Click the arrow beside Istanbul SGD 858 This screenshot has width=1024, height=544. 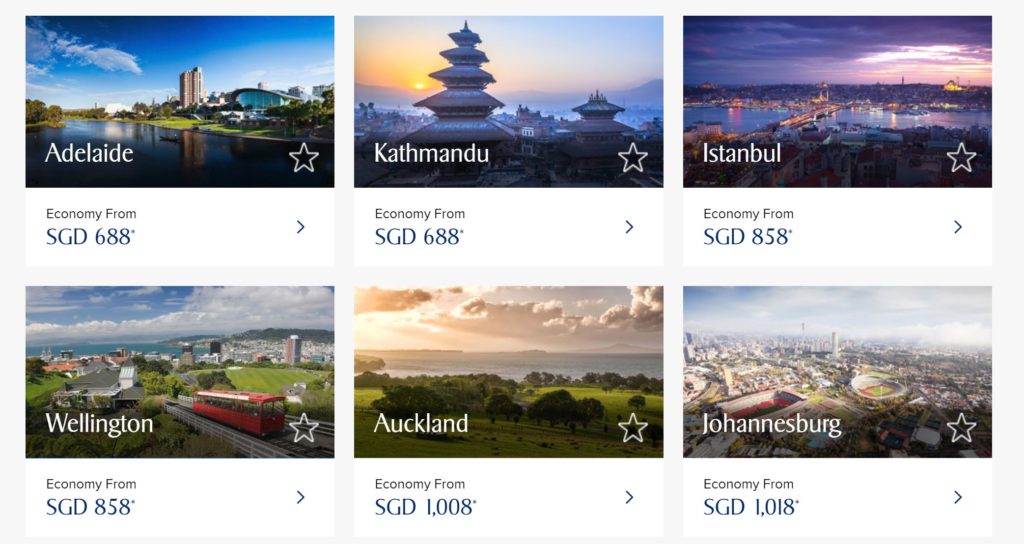(x=958, y=227)
